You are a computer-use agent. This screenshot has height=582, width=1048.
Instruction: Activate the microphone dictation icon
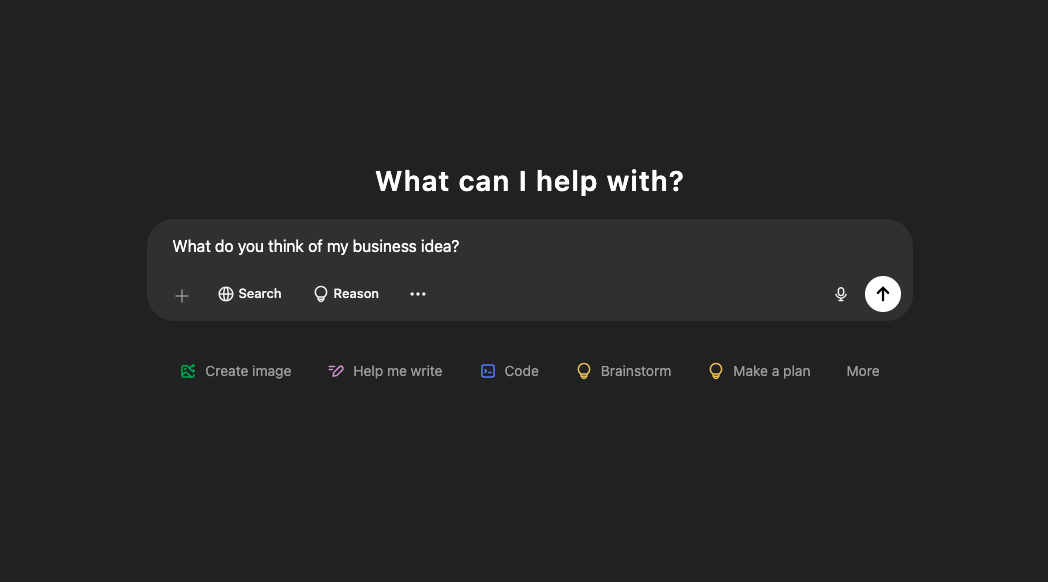tap(840, 293)
